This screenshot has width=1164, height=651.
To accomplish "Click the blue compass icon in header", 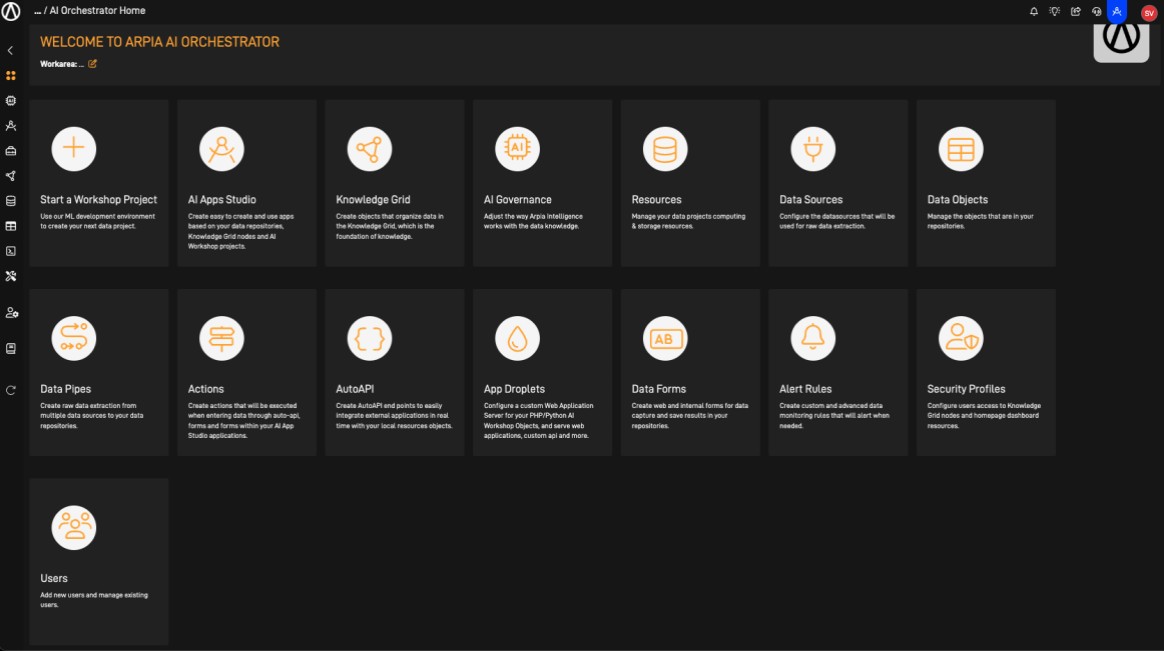I will (1117, 11).
